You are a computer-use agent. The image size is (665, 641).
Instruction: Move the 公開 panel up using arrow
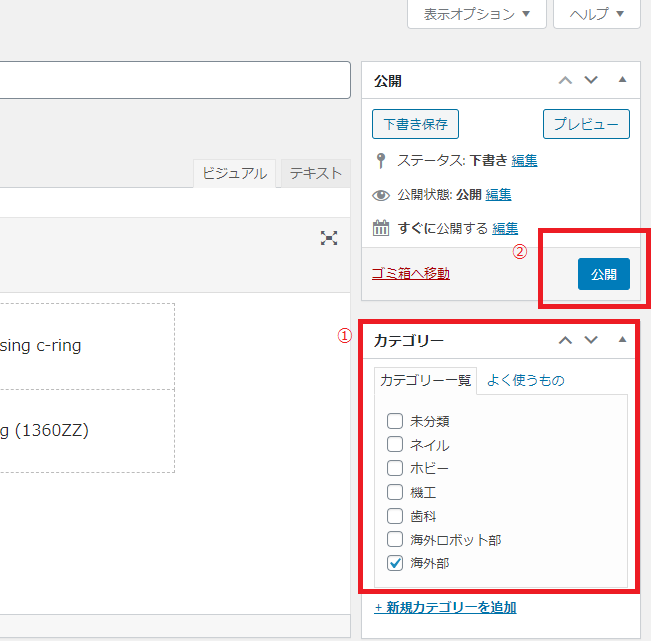point(565,81)
